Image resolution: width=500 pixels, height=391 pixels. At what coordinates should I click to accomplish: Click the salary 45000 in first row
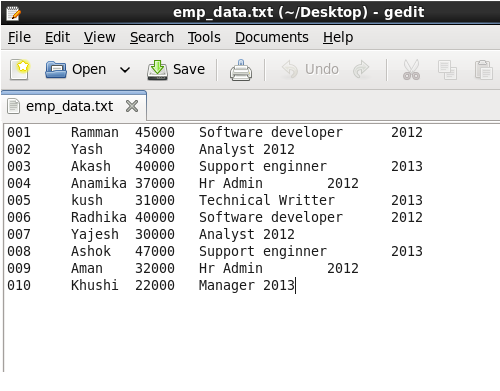pos(155,132)
